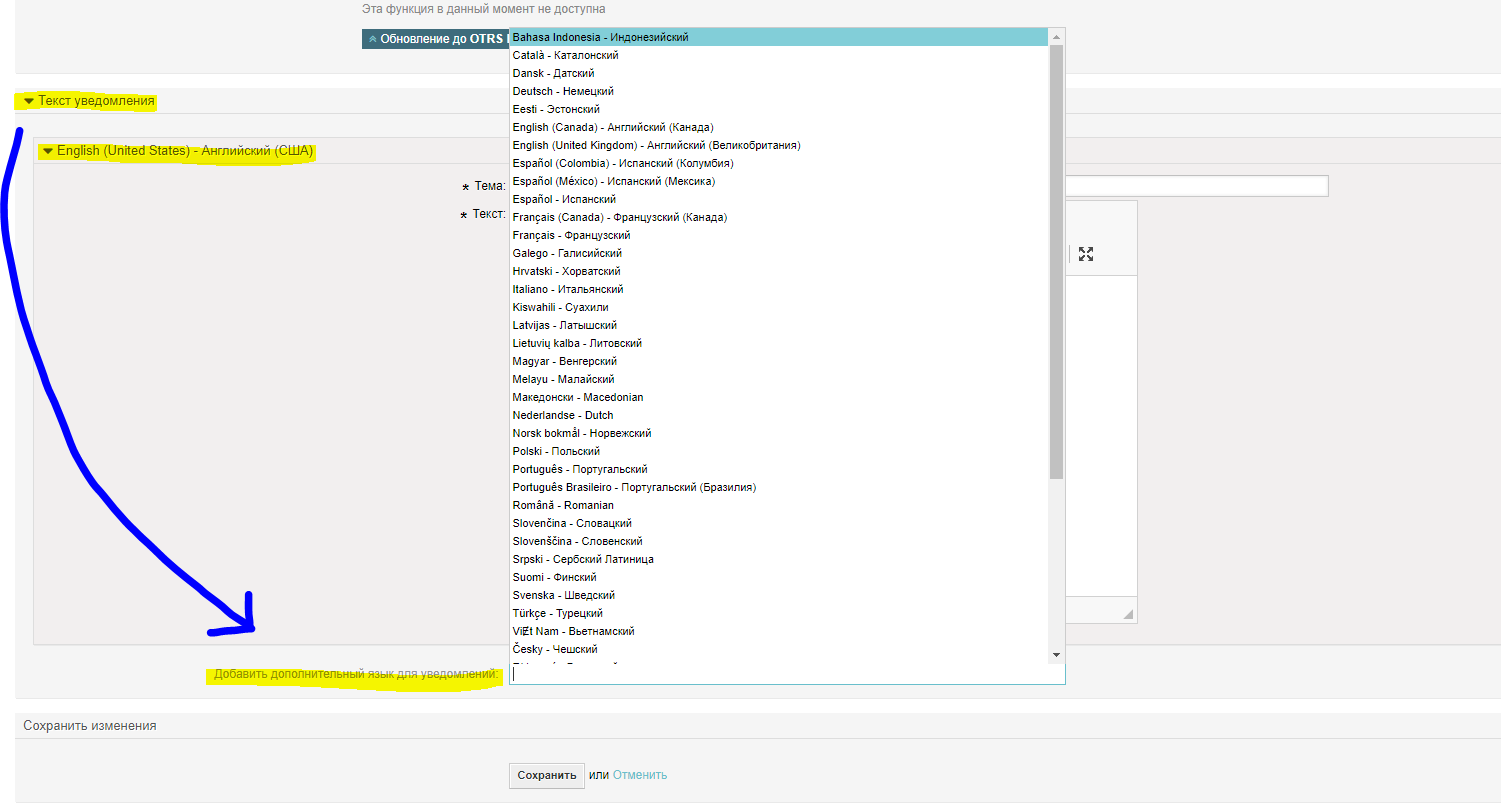Choose Español - Испанский option

[779, 199]
